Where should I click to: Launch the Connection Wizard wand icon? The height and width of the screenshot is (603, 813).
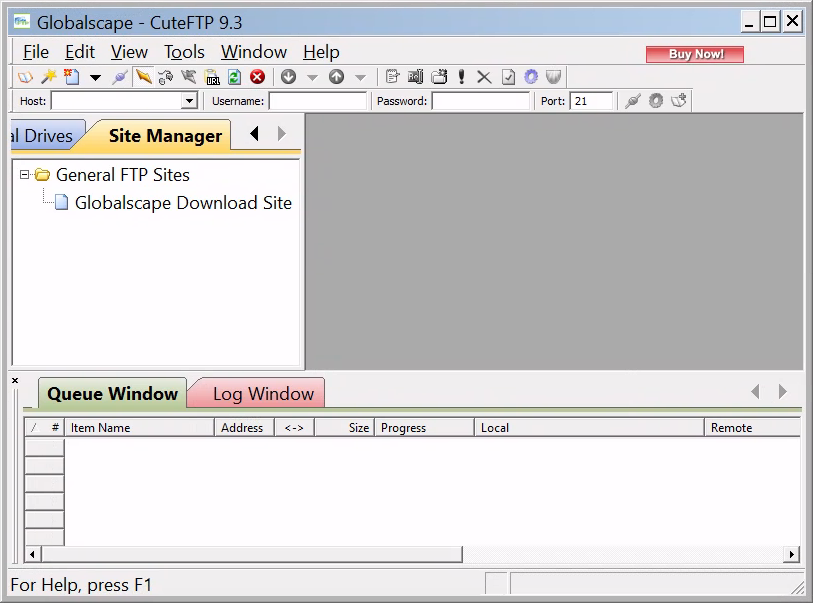click(49, 77)
